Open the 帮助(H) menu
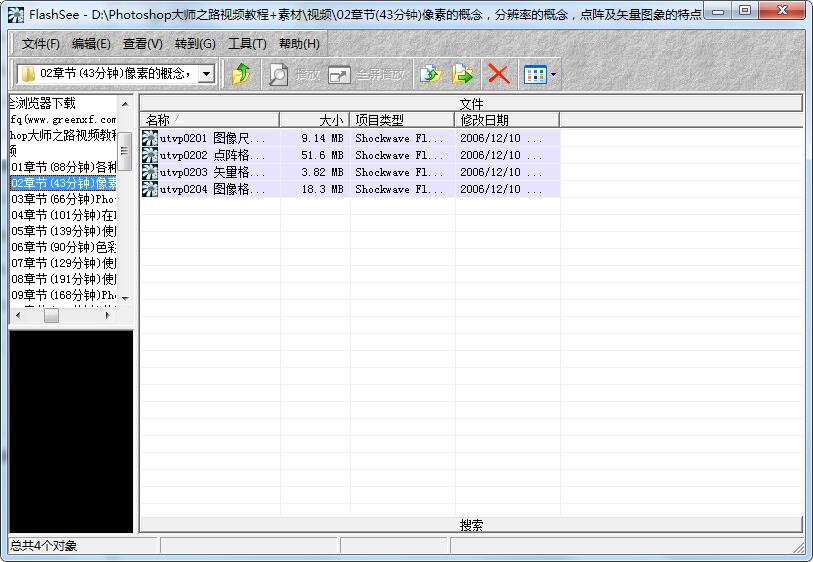 tap(299, 44)
